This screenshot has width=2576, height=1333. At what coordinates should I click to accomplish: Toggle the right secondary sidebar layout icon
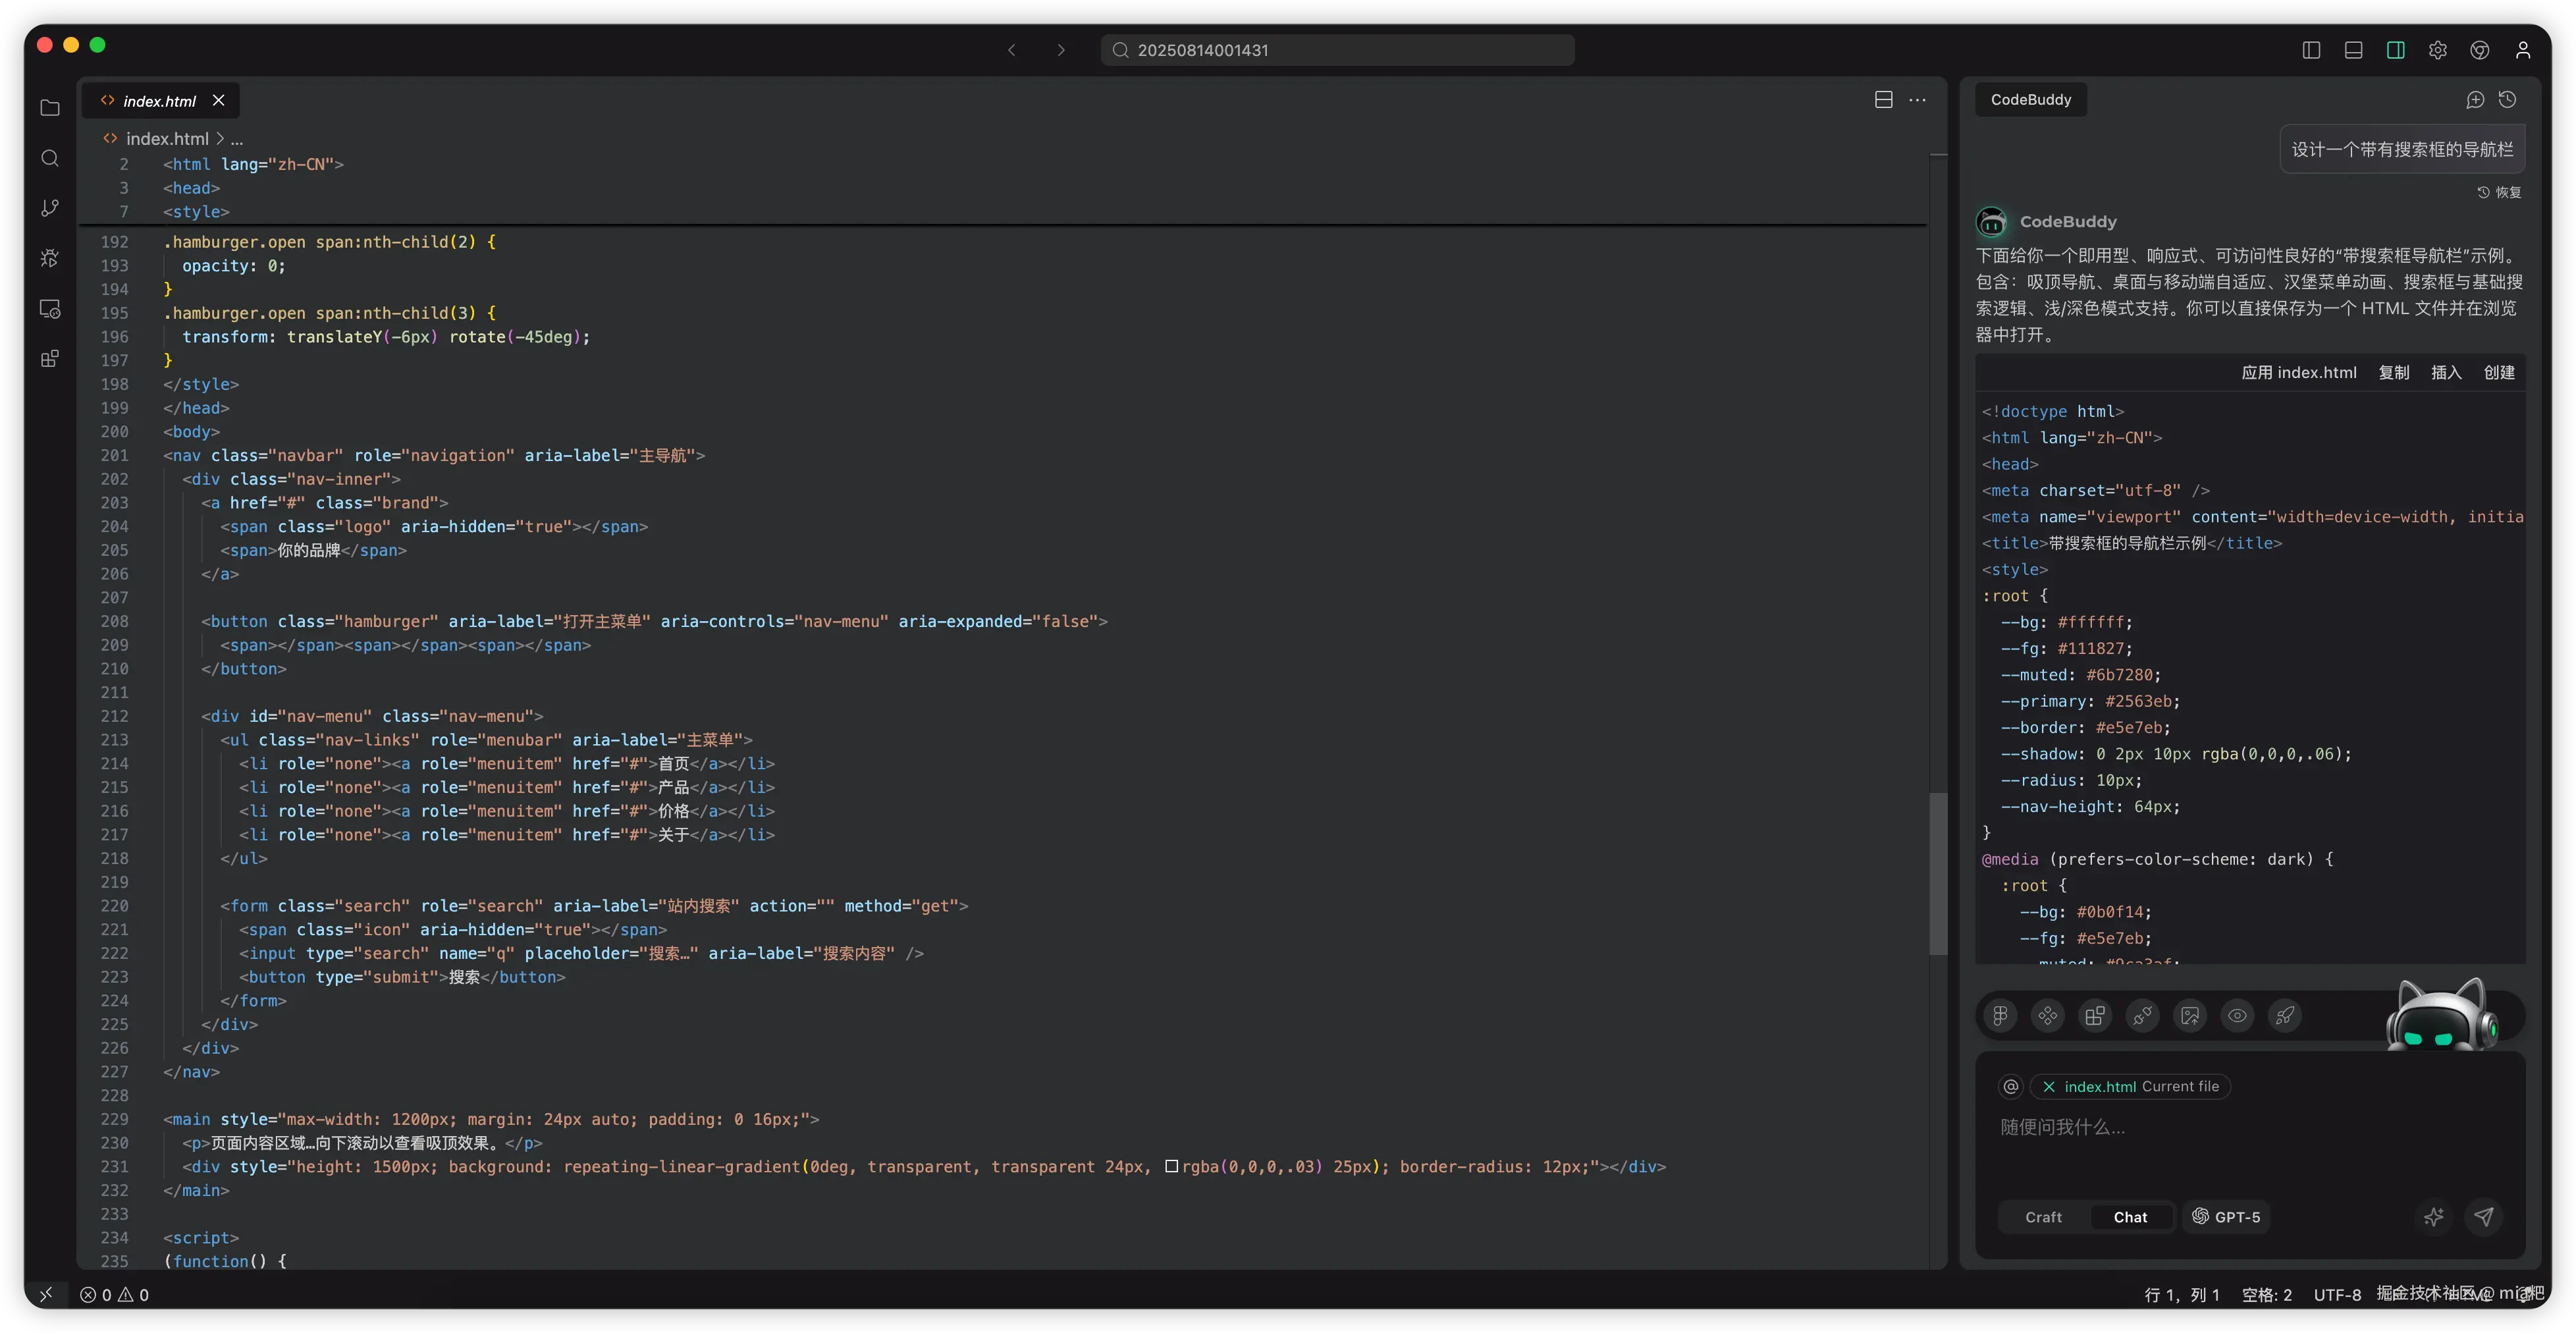2396,50
